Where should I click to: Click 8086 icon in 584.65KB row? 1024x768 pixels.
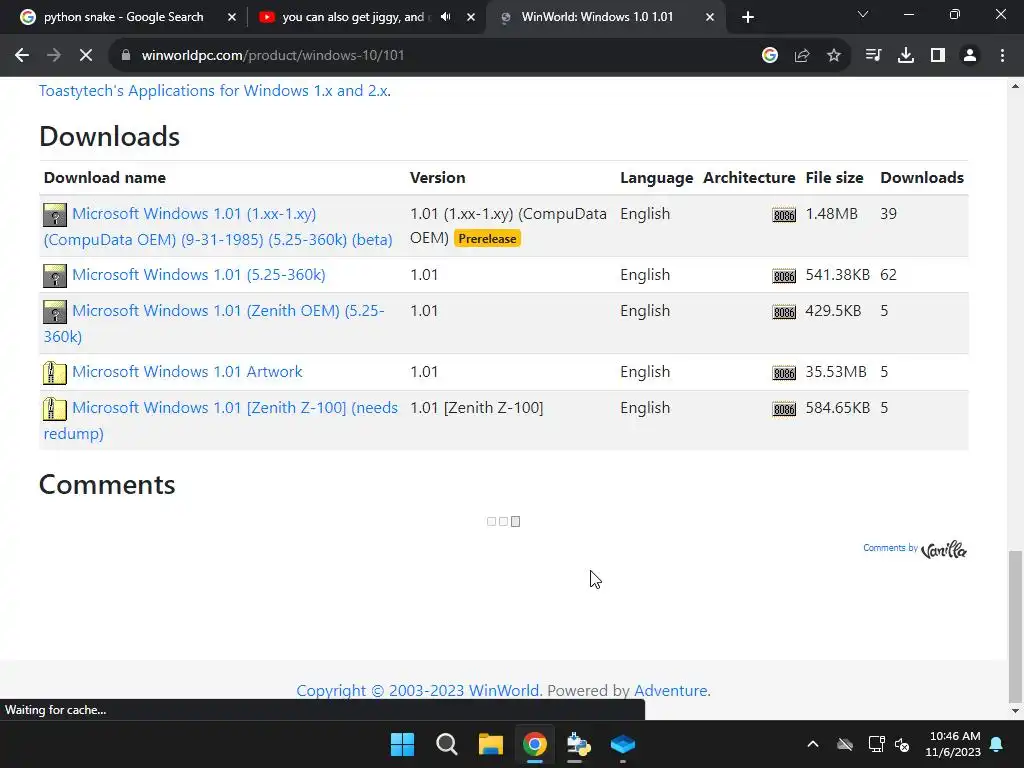point(784,409)
